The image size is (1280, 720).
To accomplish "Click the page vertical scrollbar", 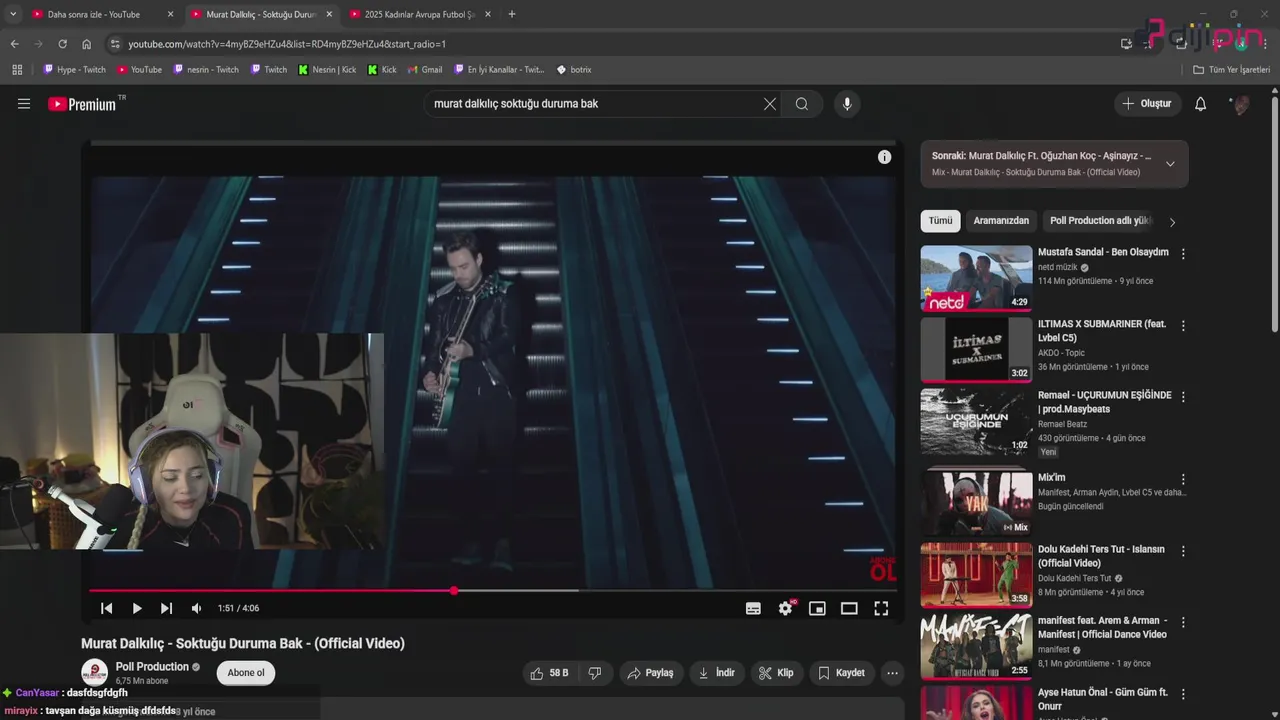I will (1274, 215).
